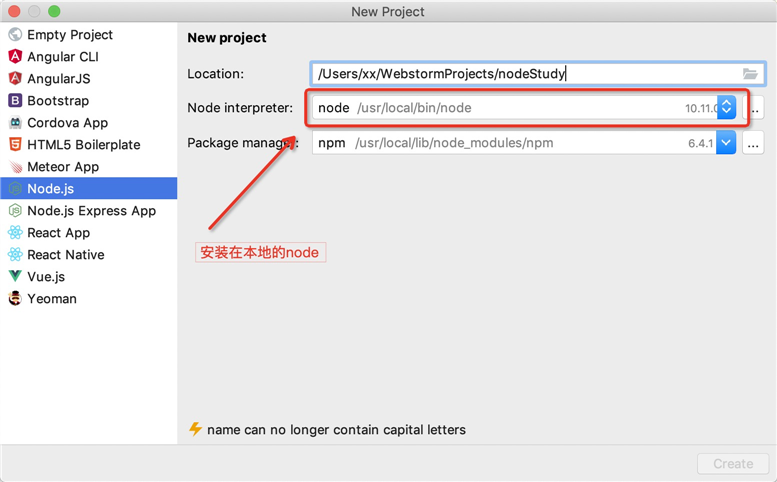Click the "Node interpreter:" label

(x=240, y=107)
